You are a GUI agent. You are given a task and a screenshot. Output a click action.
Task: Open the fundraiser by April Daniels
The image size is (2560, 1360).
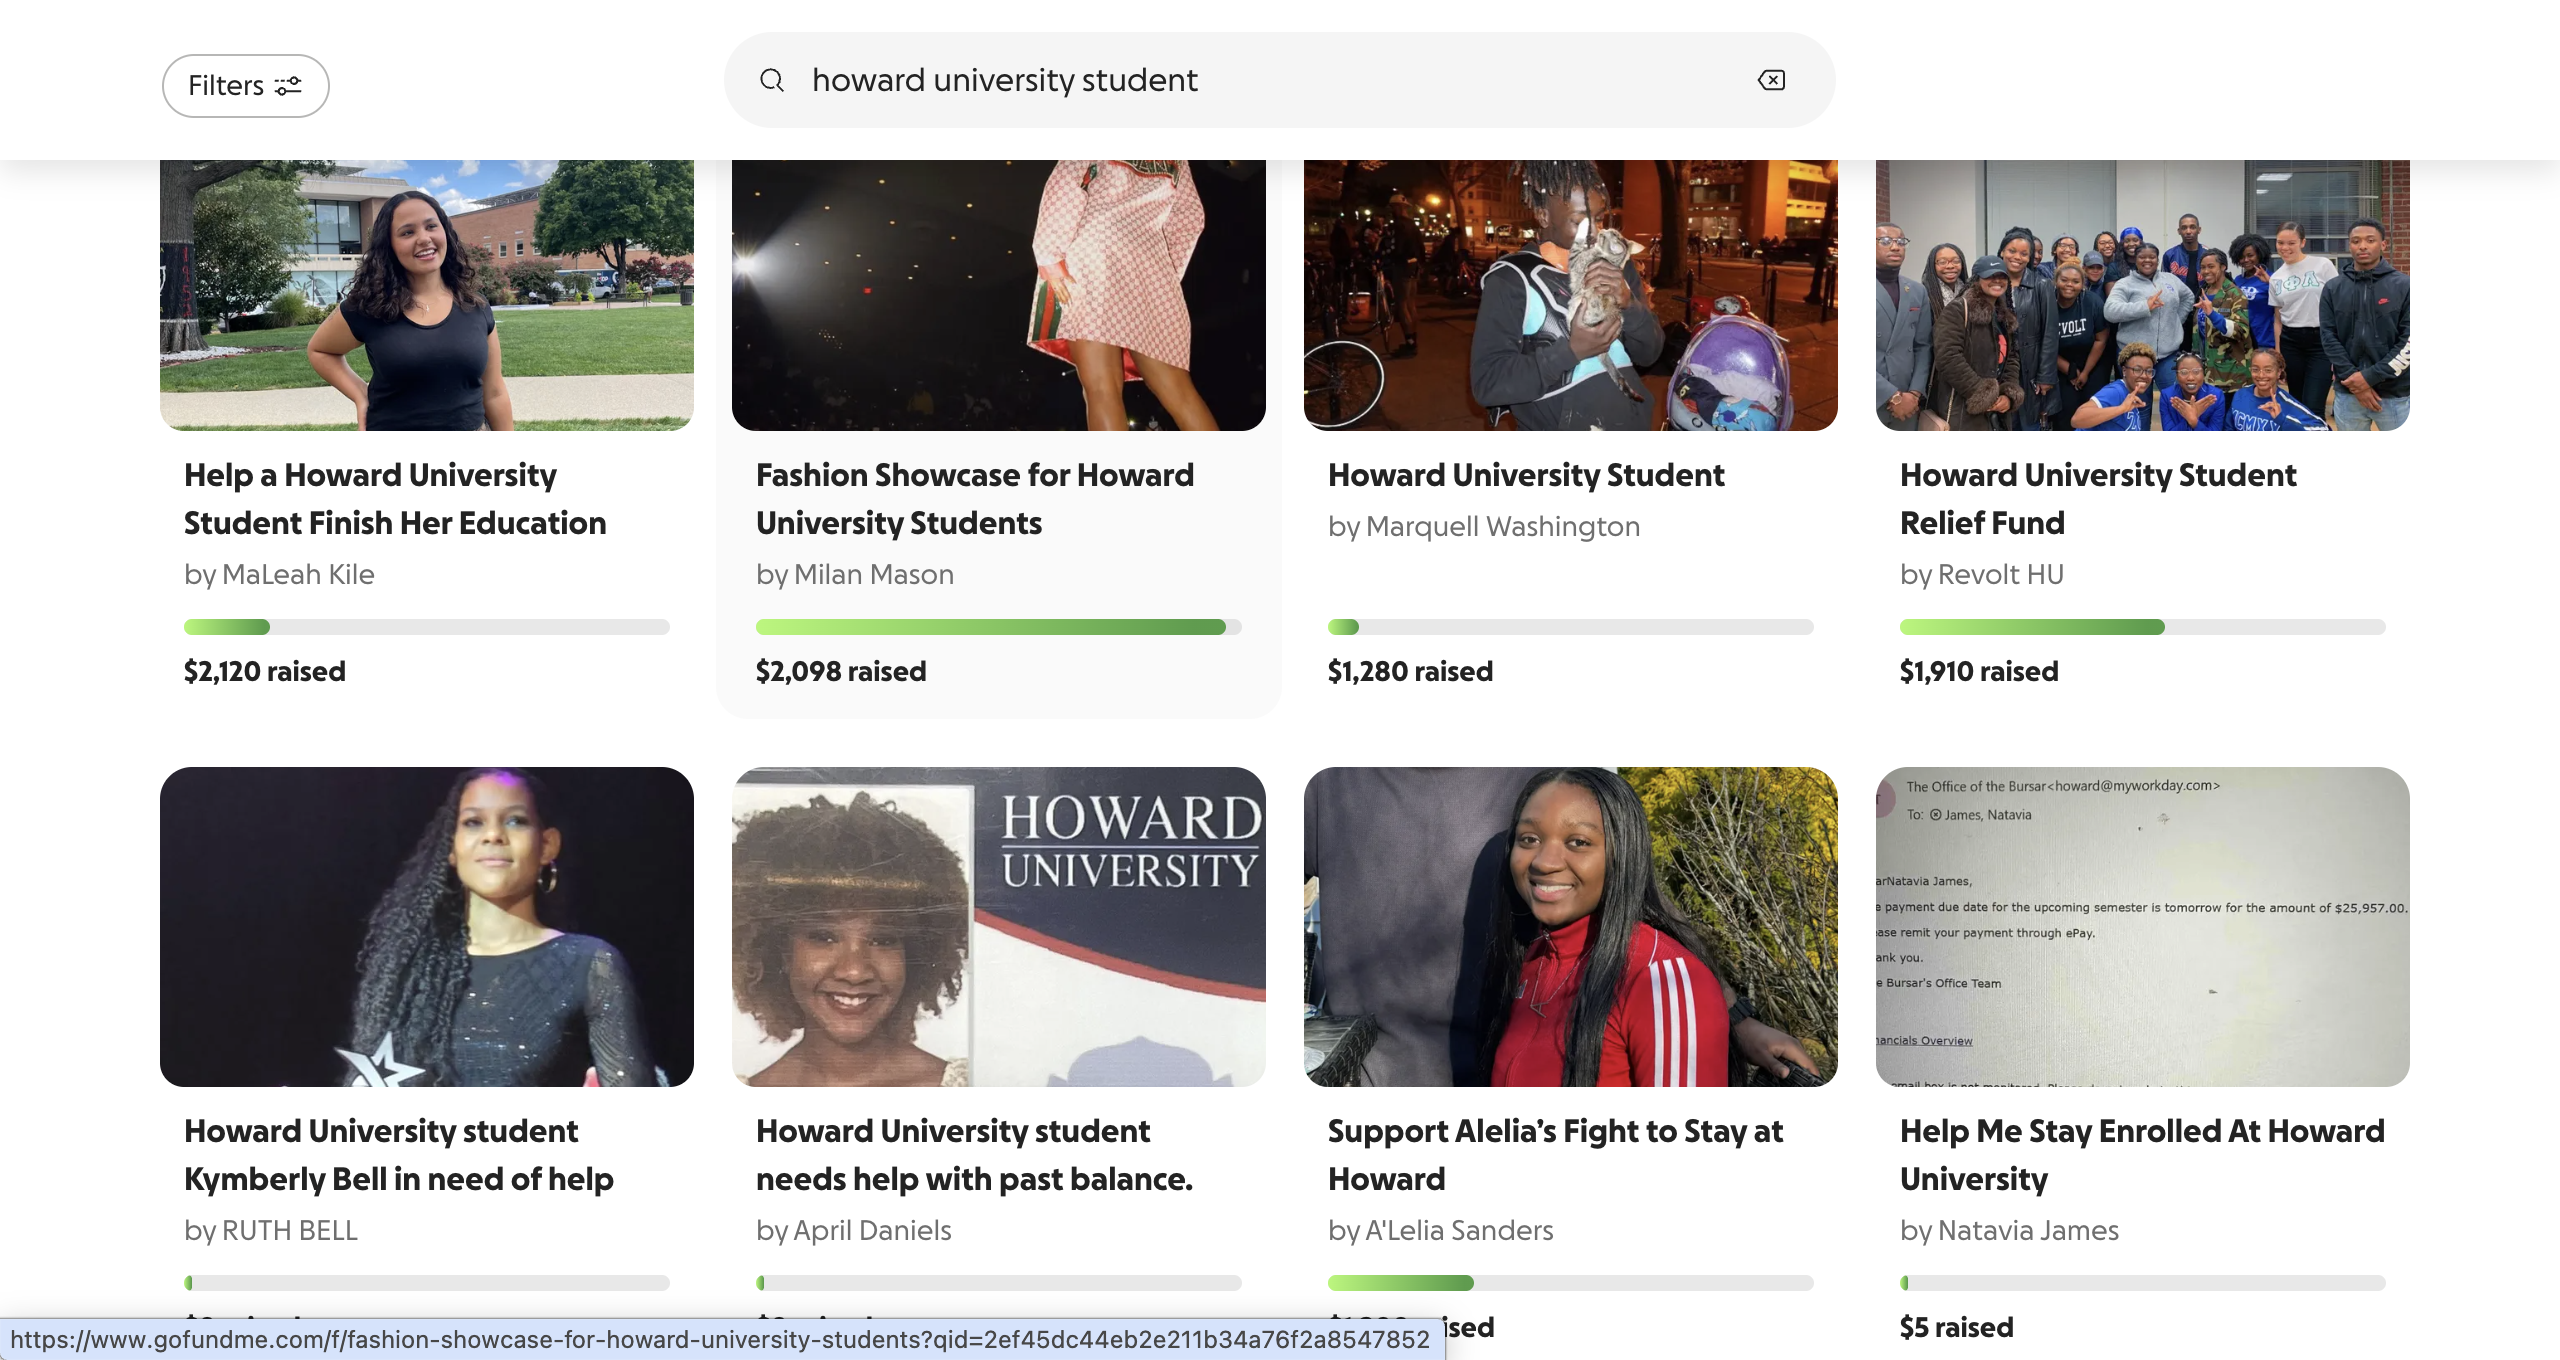coord(974,1155)
